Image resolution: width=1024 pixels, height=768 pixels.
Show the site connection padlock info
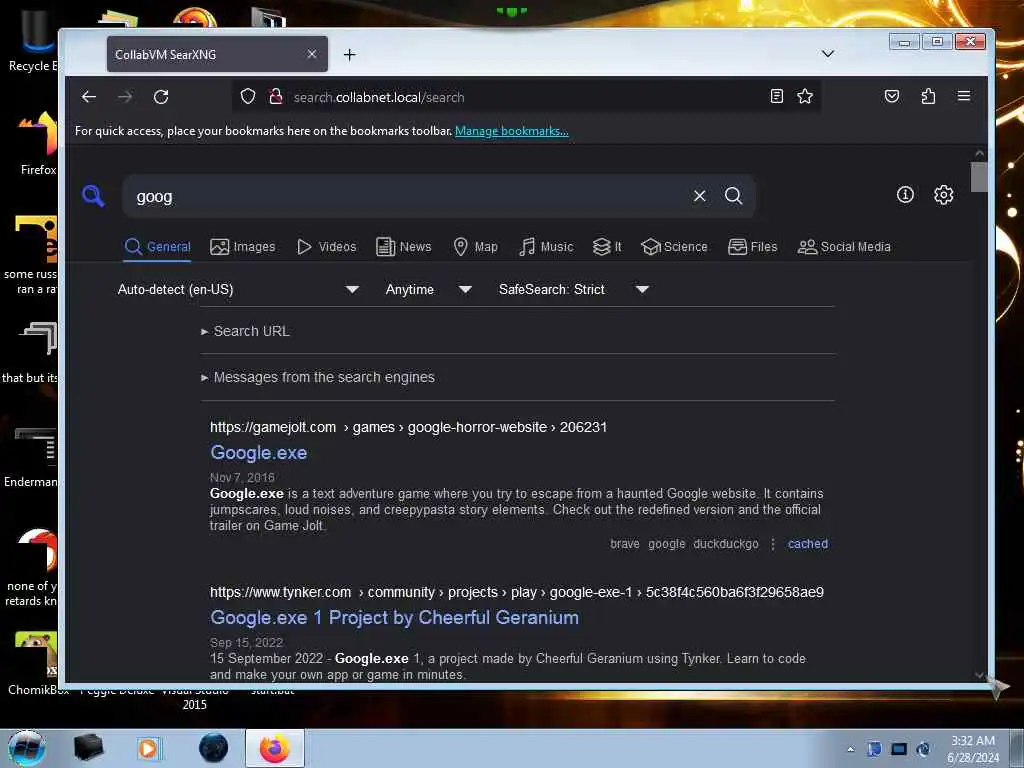pos(276,97)
